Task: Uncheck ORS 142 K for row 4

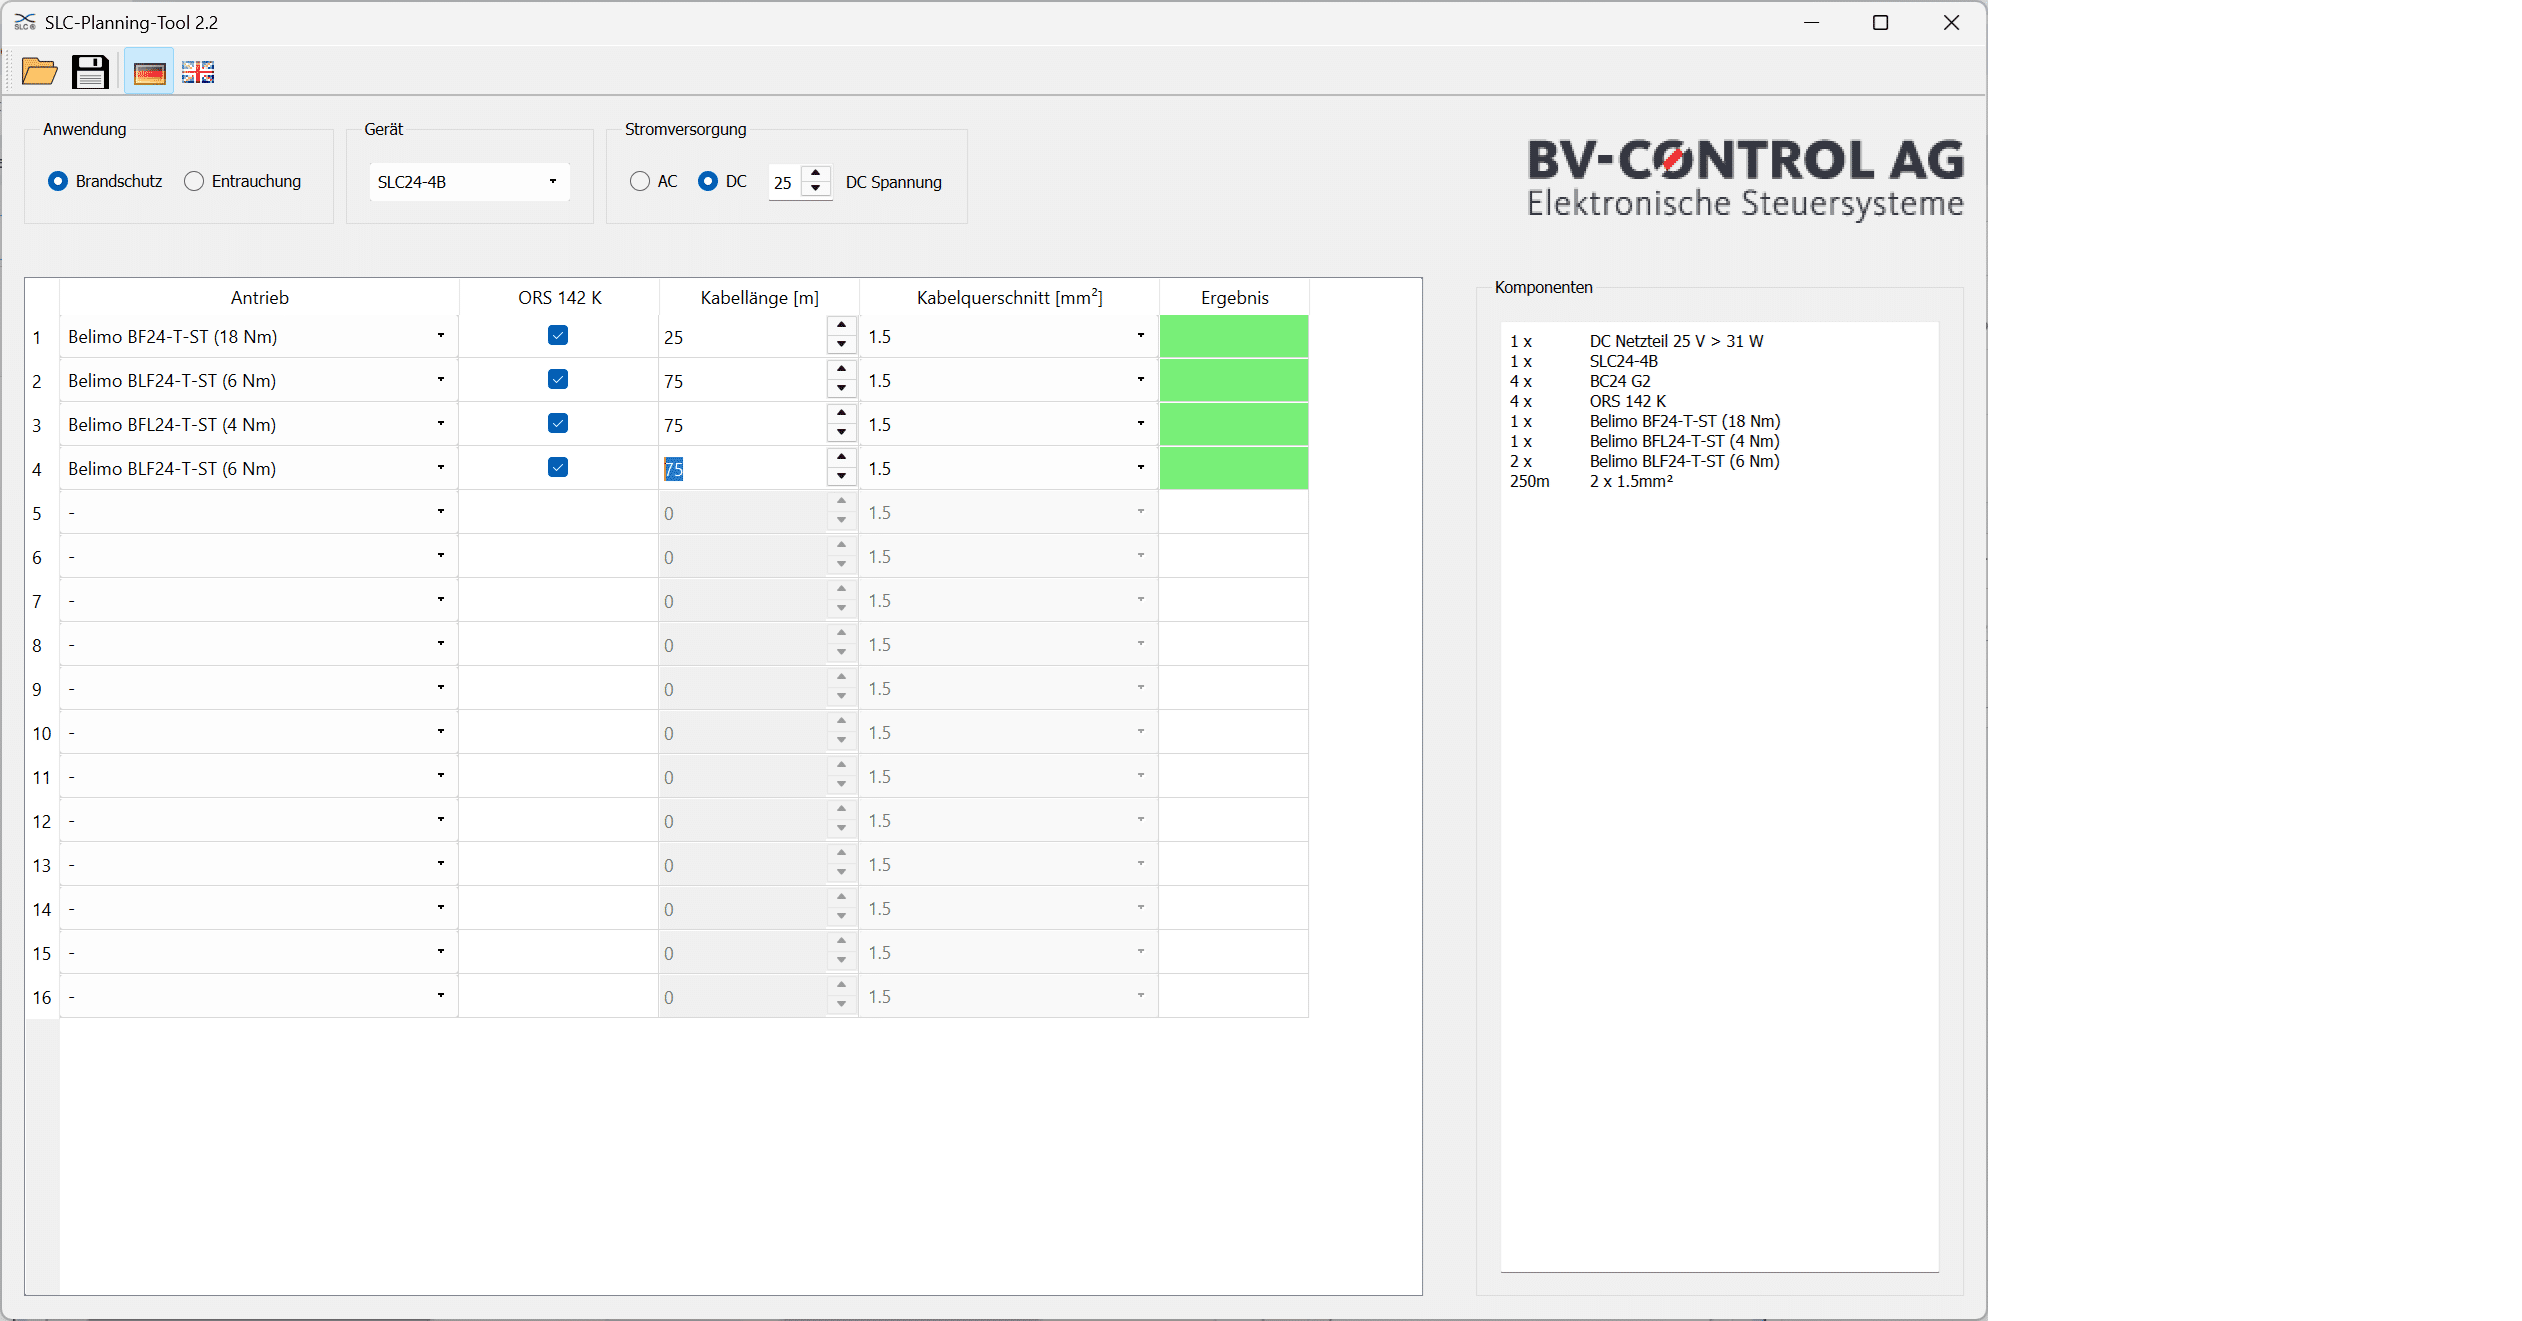Action: point(558,468)
